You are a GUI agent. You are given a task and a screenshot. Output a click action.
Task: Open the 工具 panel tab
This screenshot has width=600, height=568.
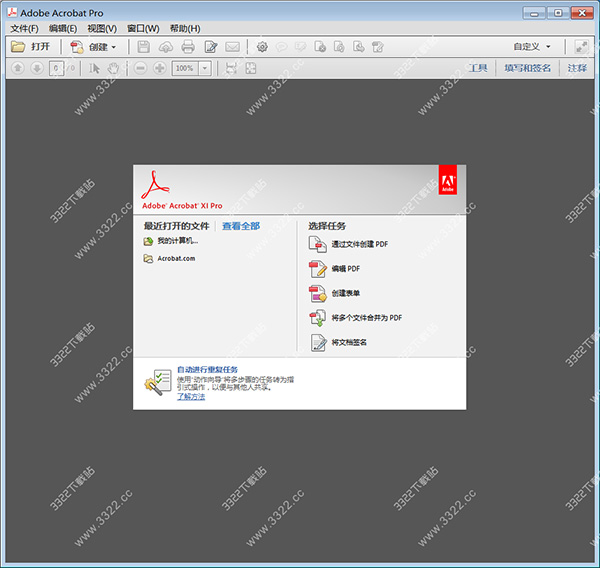point(477,68)
